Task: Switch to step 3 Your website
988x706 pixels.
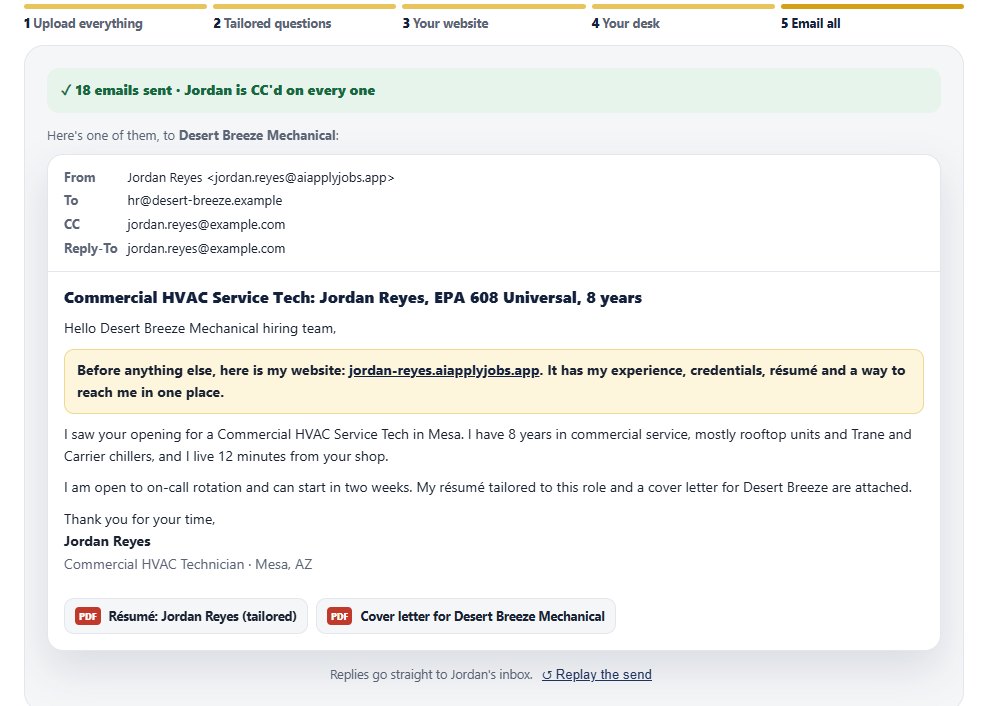Action: click(445, 23)
